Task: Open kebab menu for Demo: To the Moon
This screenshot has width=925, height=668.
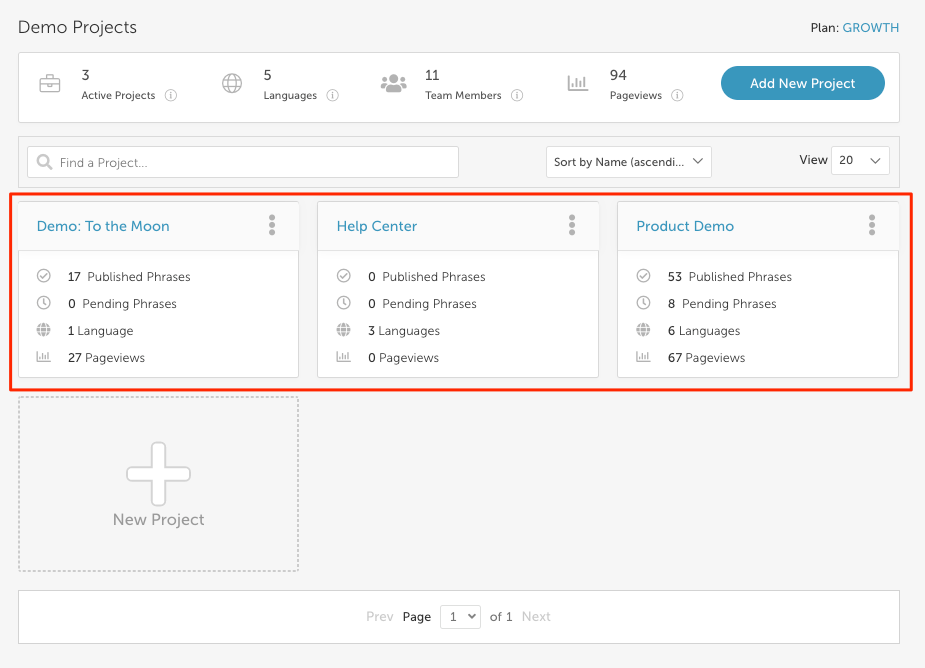Action: click(272, 225)
